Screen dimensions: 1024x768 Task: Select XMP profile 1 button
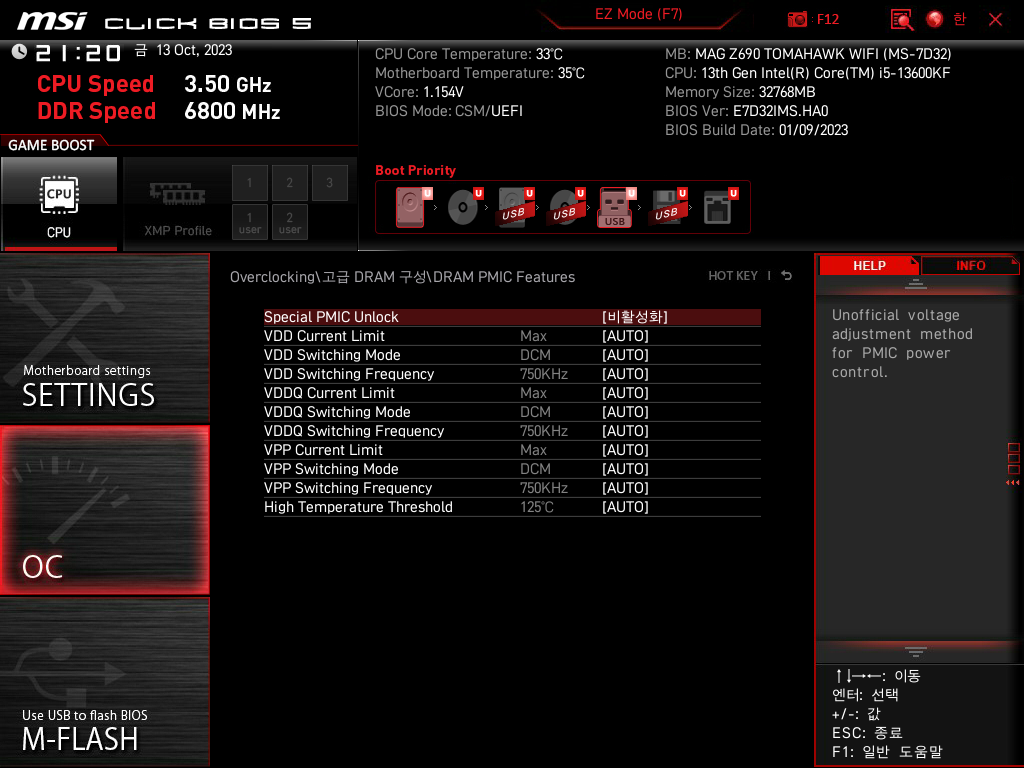(249, 183)
